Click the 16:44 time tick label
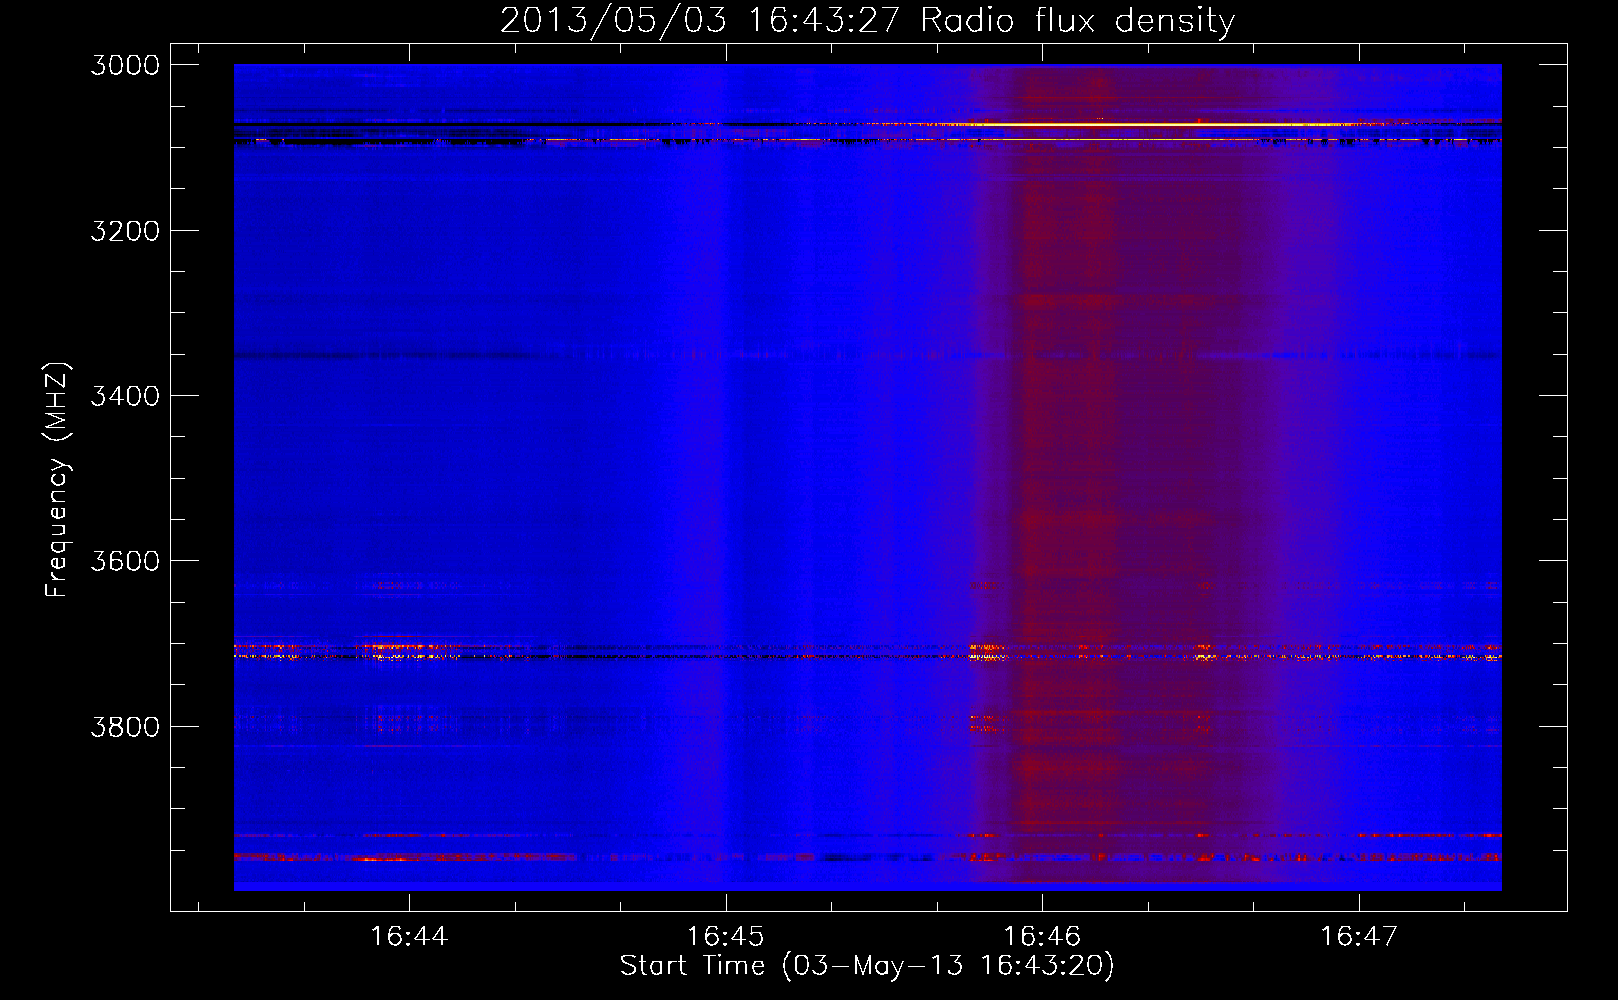The image size is (1618, 1000). 409,936
